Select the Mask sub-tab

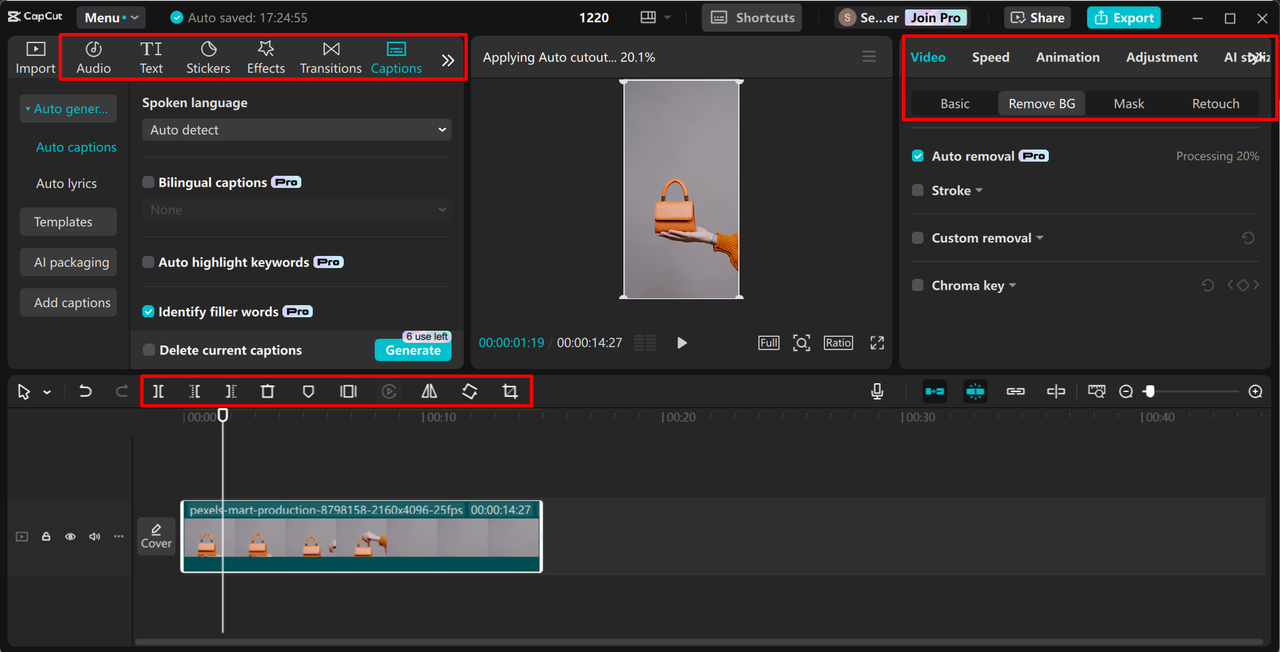pyautogui.click(x=1129, y=103)
